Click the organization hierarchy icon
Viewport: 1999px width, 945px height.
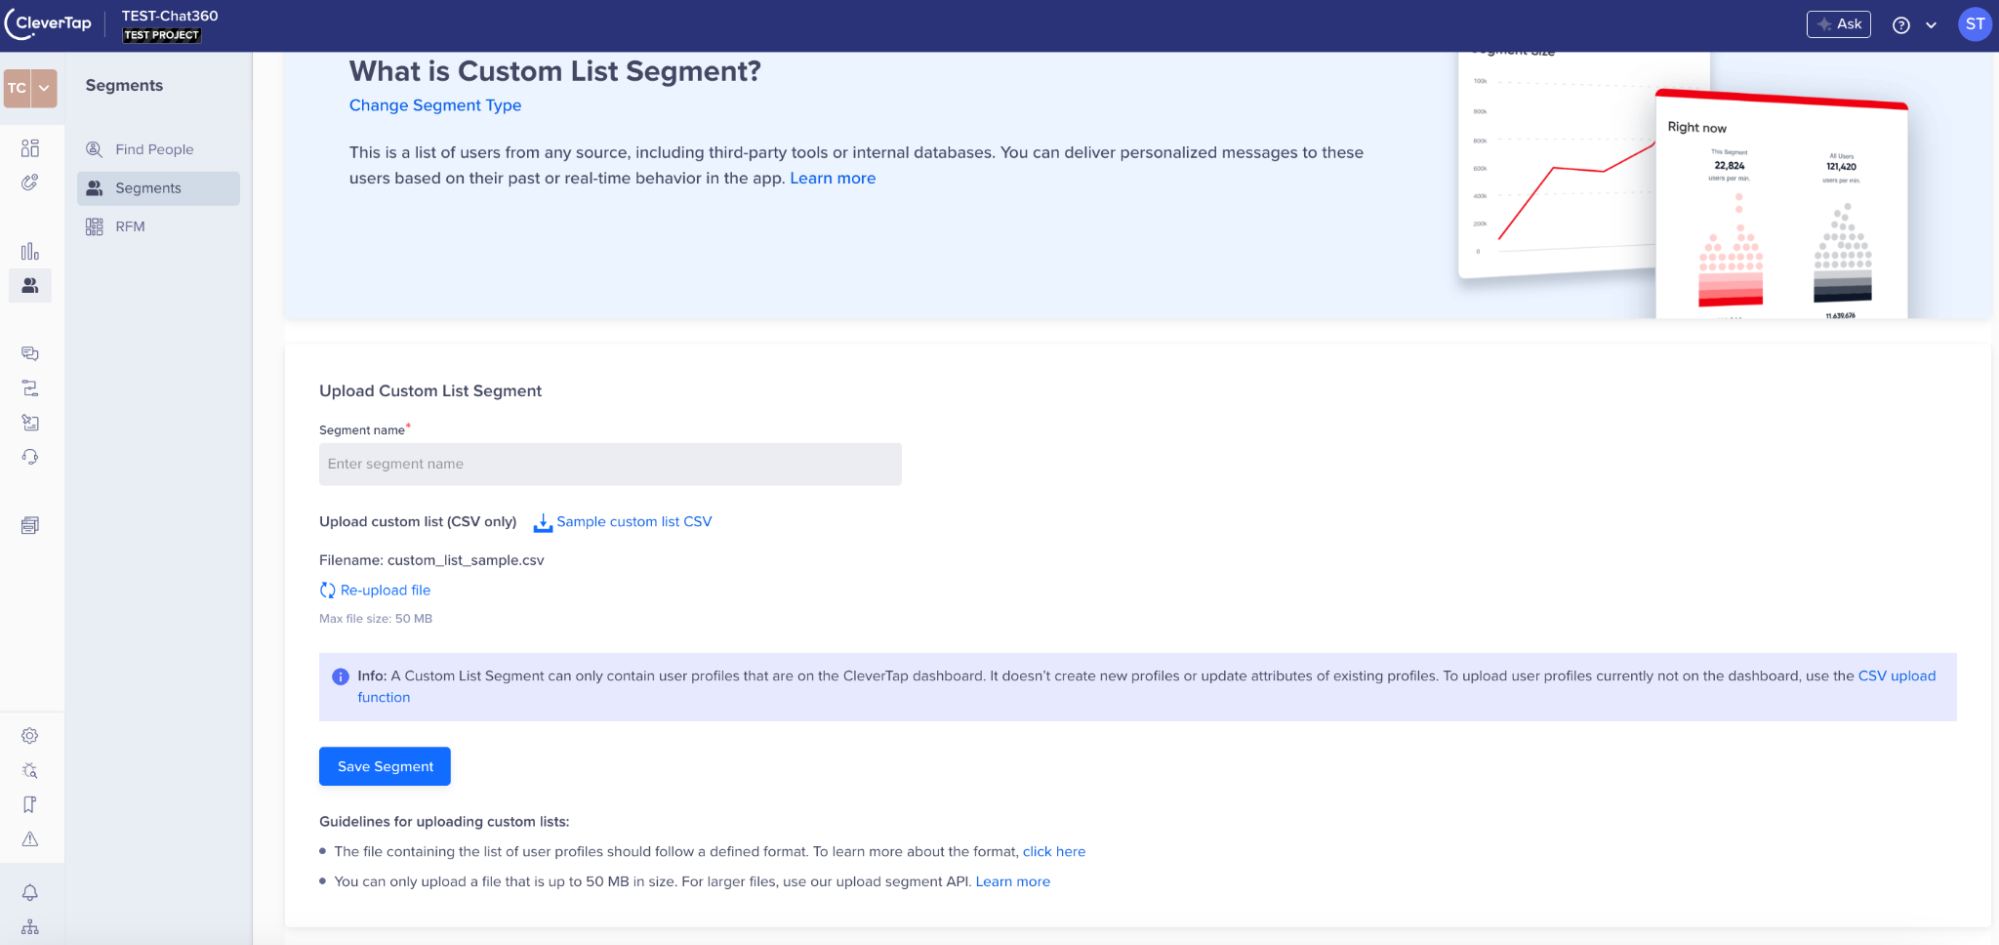point(30,927)
